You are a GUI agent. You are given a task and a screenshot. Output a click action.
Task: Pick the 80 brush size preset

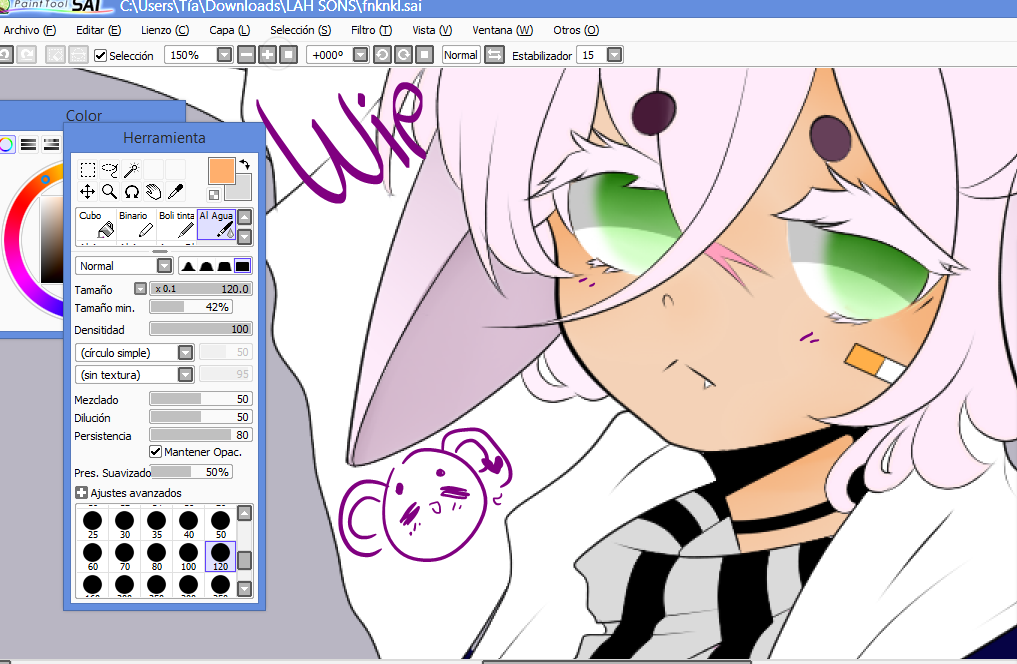(156, 556)
